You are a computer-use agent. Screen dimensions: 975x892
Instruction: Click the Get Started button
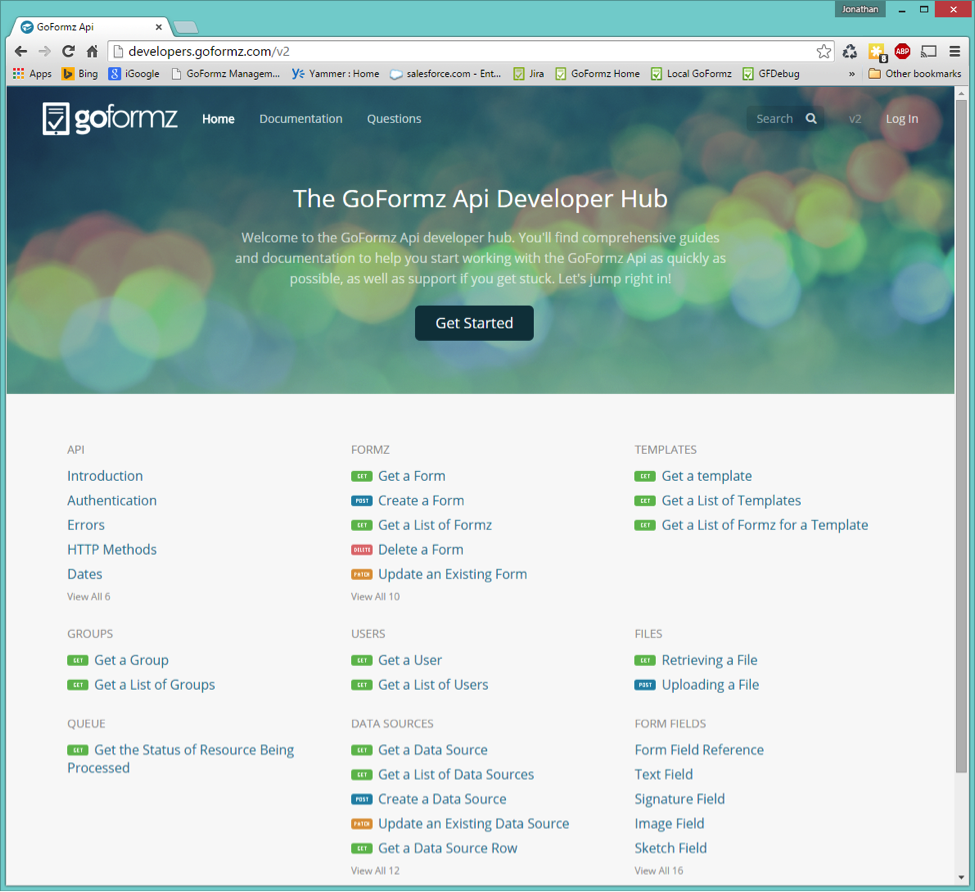pyautogui.click(x=474, y=323)
